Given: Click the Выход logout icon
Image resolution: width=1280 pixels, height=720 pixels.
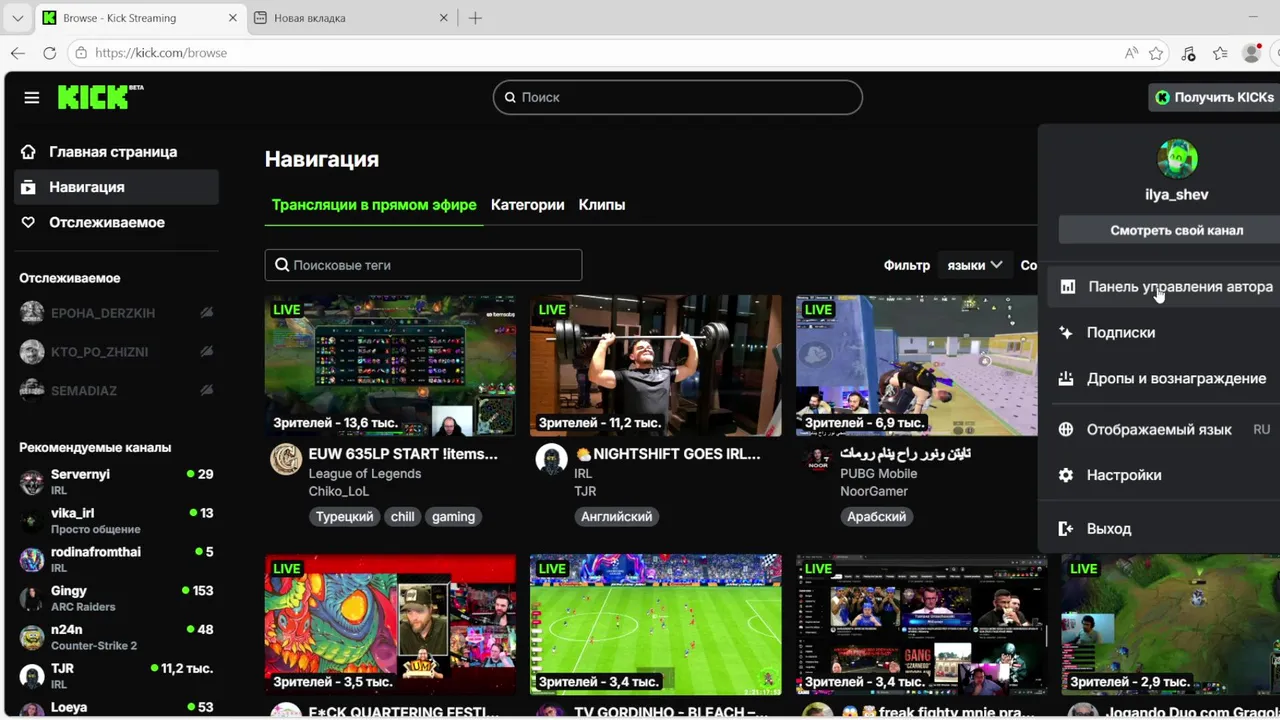Looking at the screenshot, I should 1066,528.
